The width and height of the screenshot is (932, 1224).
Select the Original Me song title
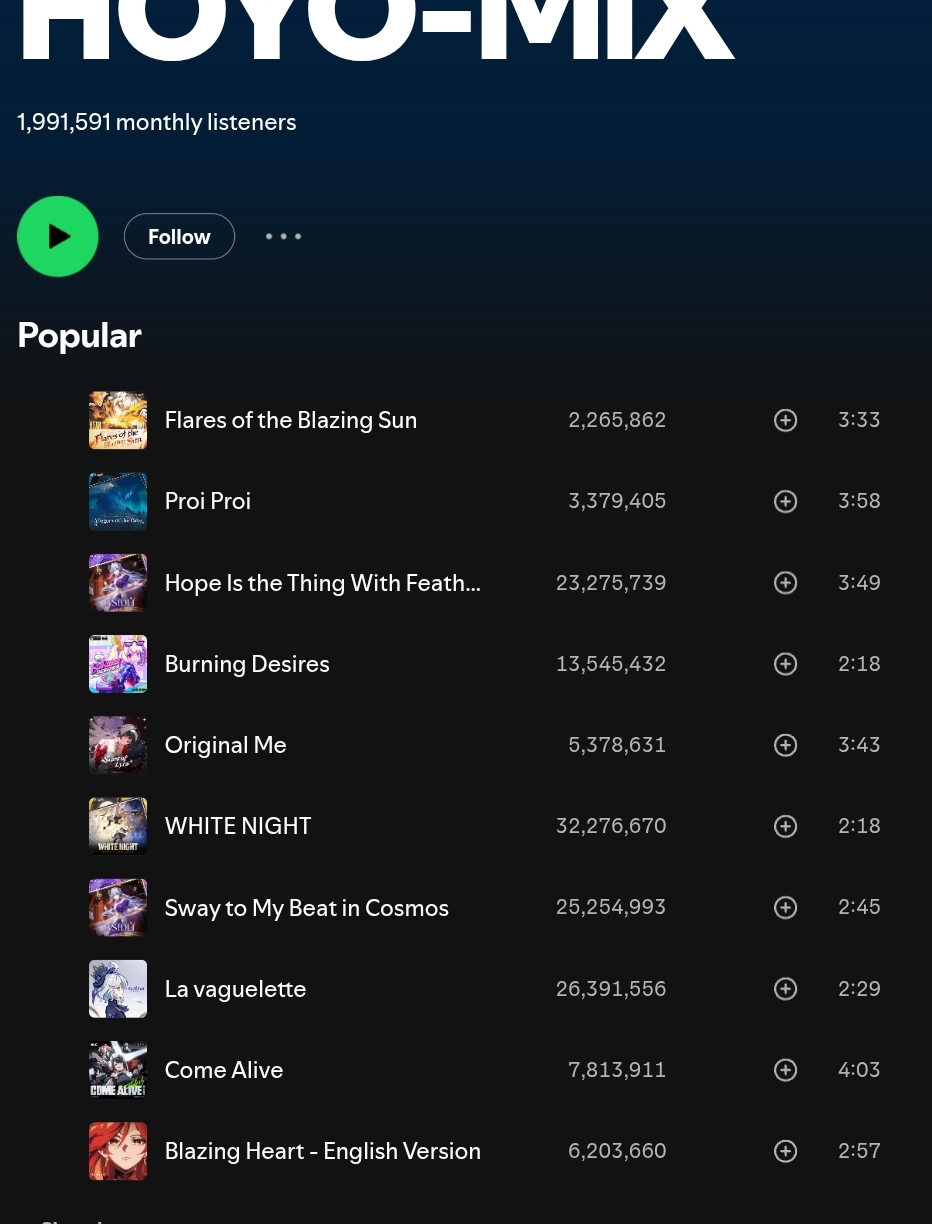click(226, 745)
